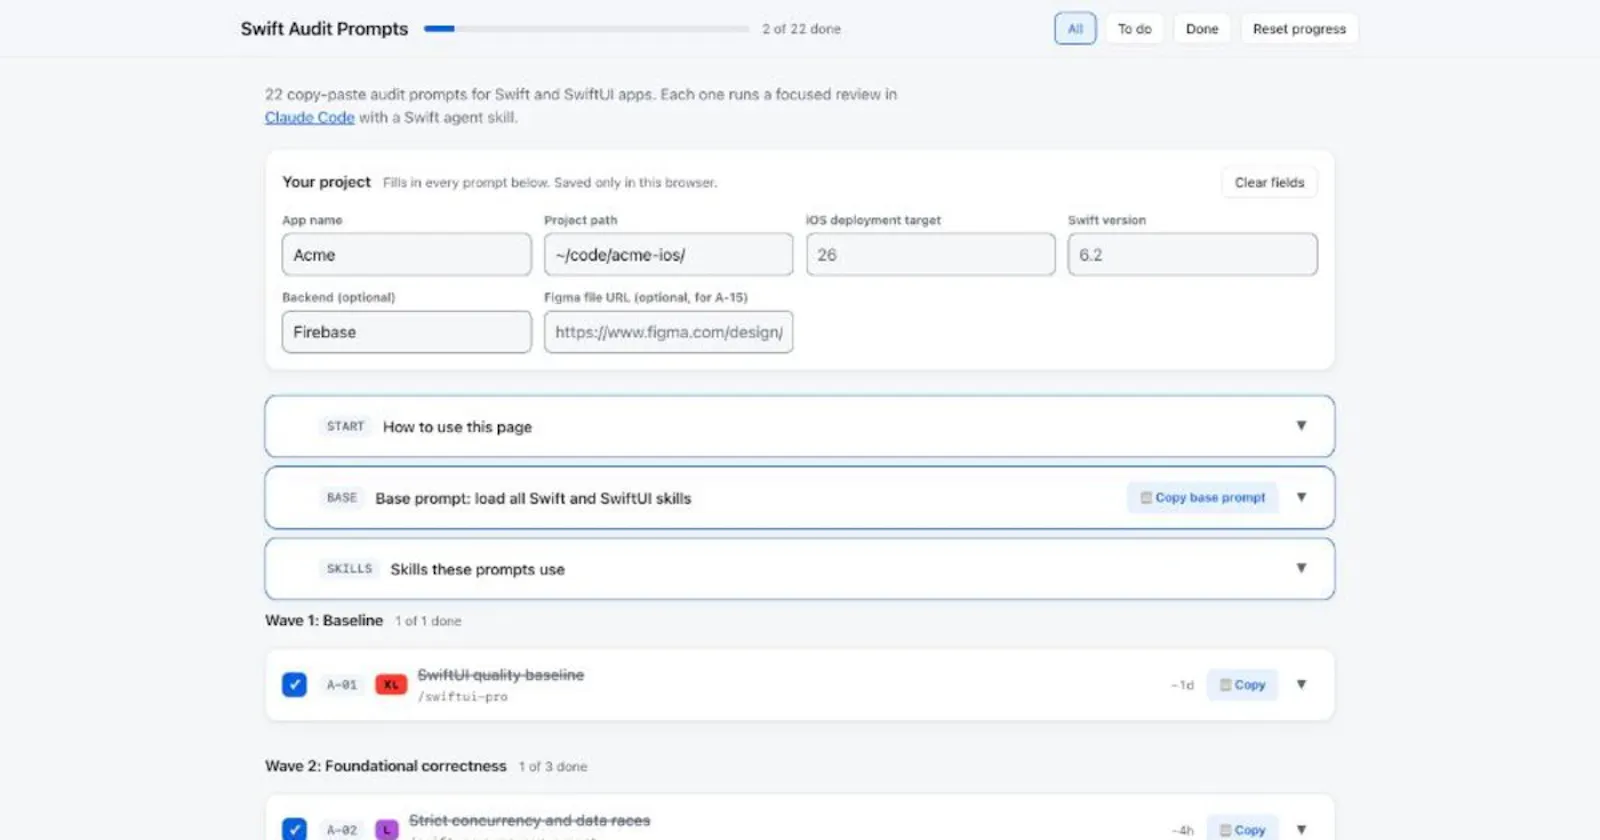Expand the A-02 Strict concurrency row
Image resolution: width=1600 pixels, height=840 pixels.
1301,830
